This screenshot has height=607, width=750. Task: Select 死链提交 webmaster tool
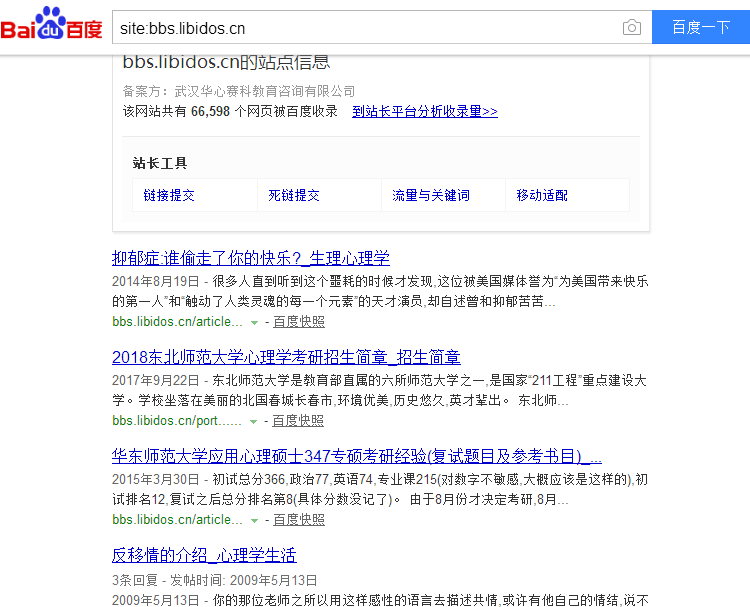294,195
